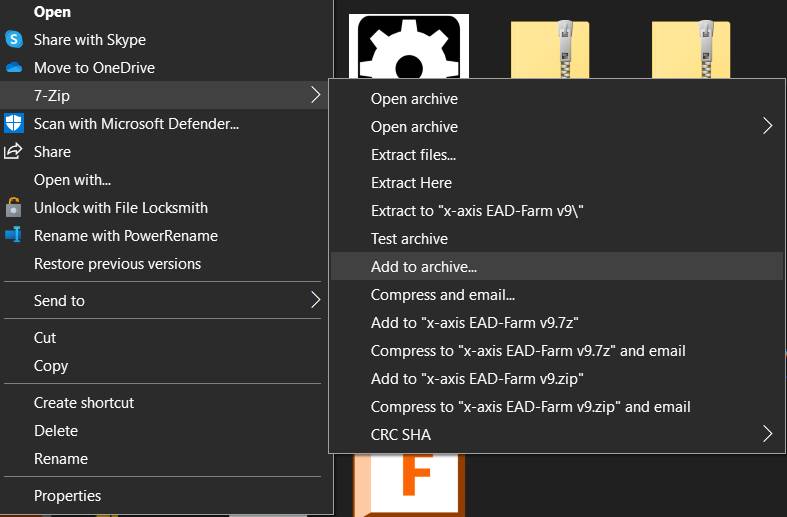Expand the Send to submenu arrow

(x=315, y=300)
